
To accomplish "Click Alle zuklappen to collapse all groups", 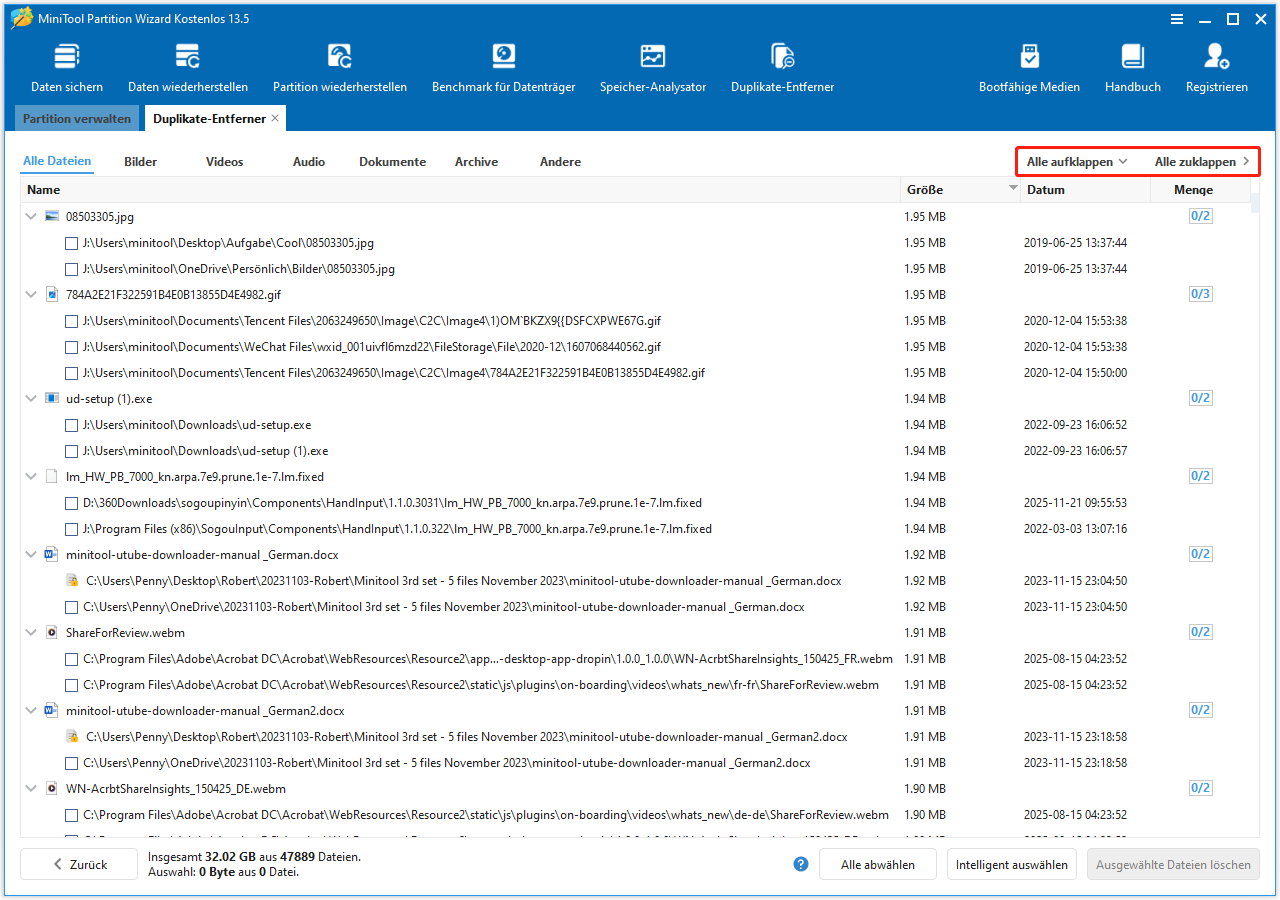I will 1196,161.
